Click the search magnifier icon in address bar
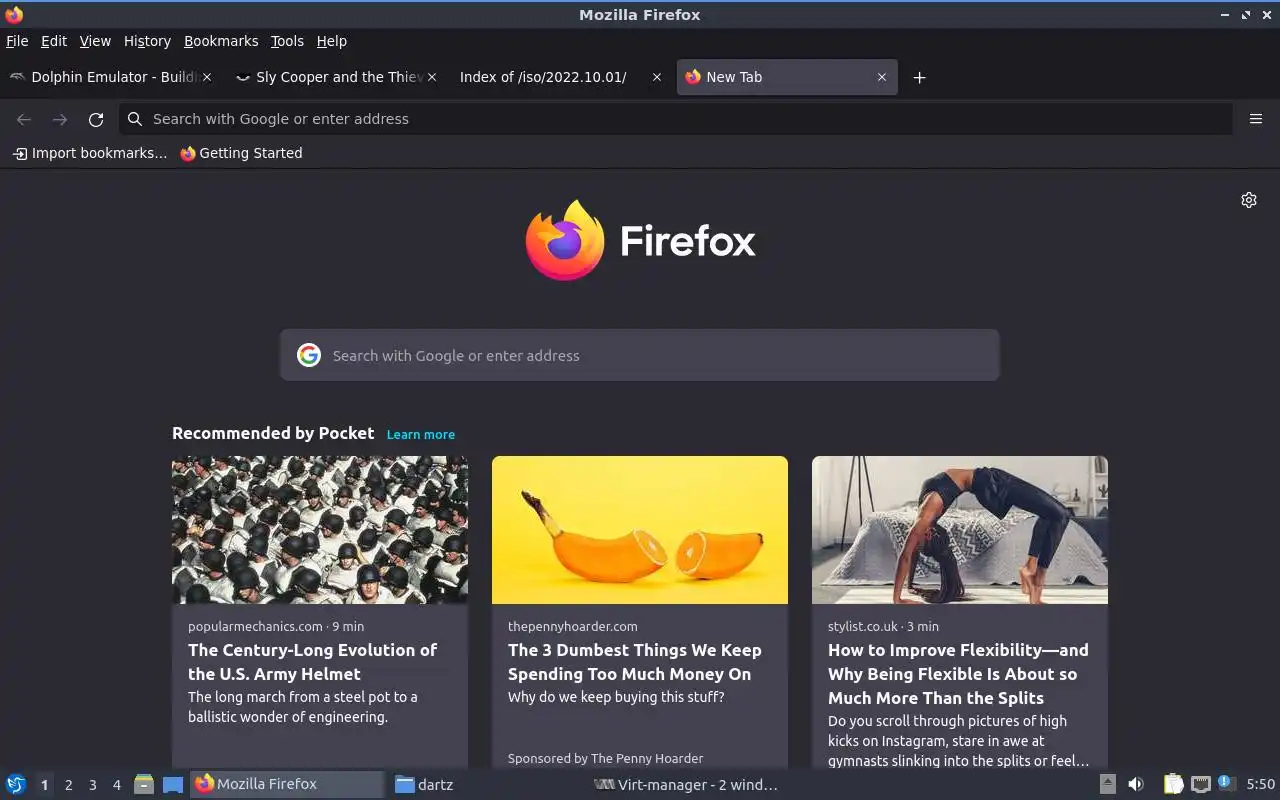 pos(135,119)
